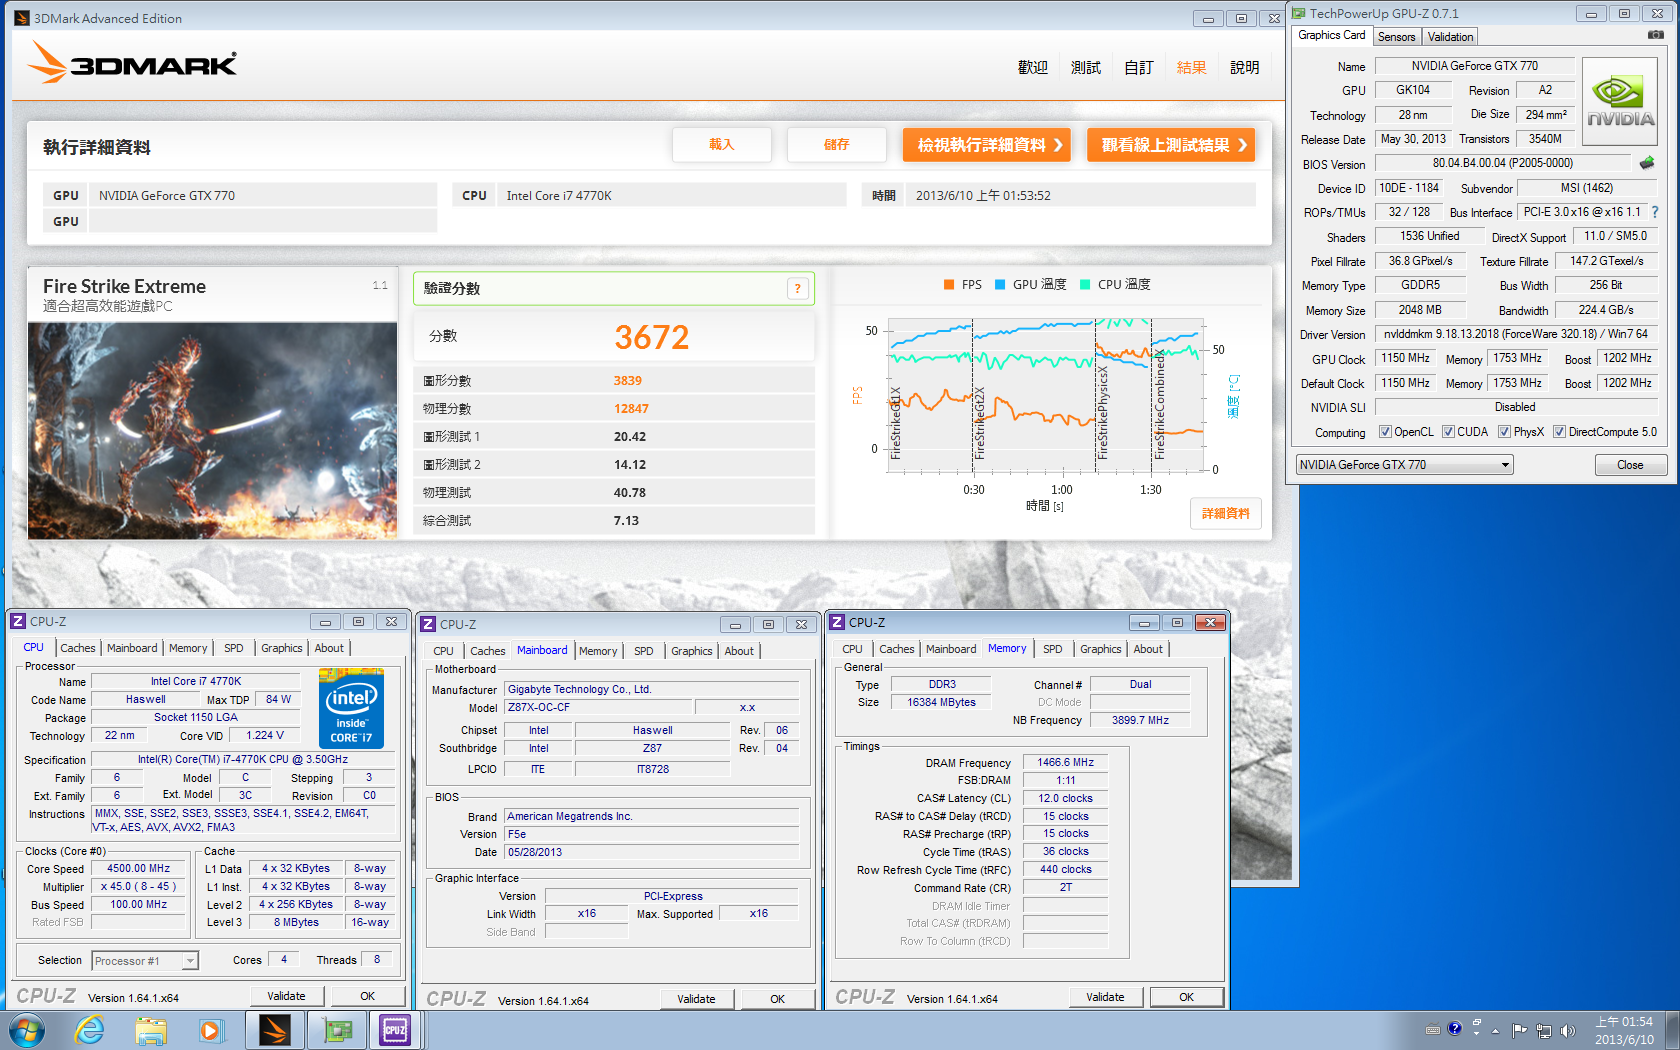Click the 3DMark logo

pyautogui.click(x=132, y=63)
